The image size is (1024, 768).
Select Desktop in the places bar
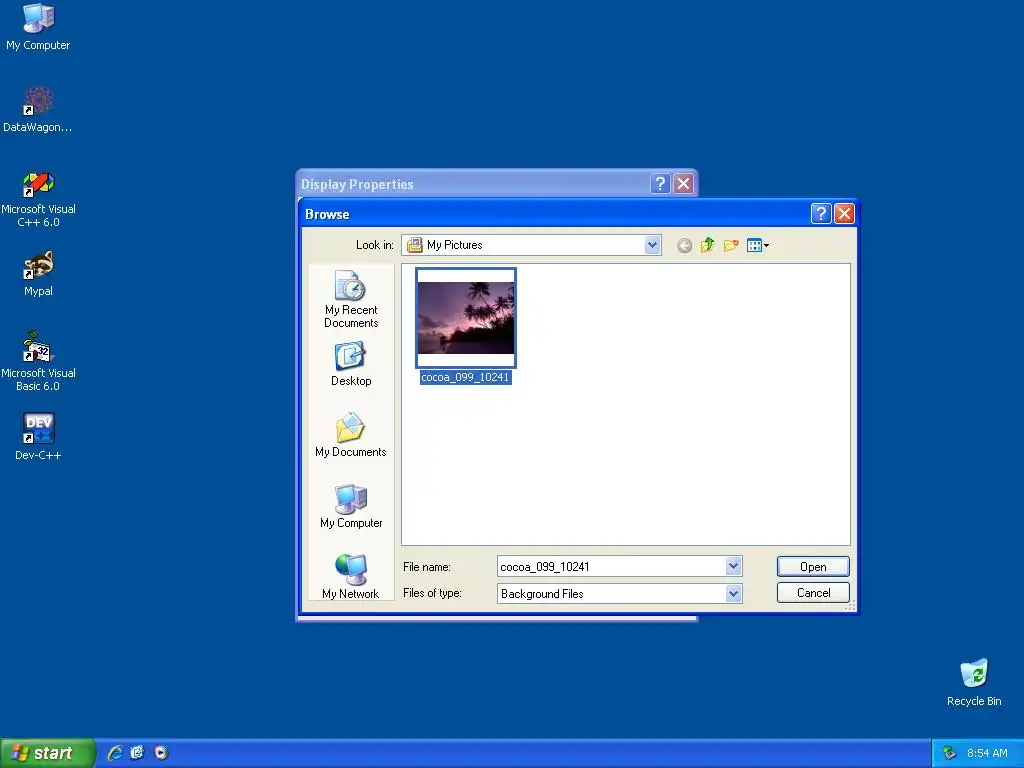351,364
